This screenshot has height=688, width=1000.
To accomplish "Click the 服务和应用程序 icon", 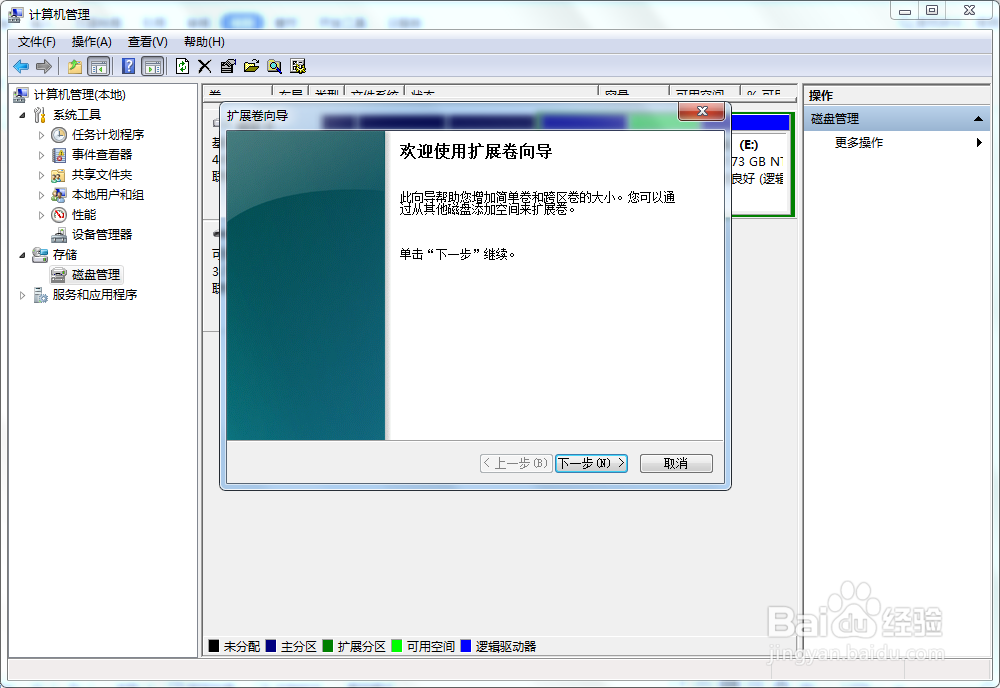I will coord(40,295).
